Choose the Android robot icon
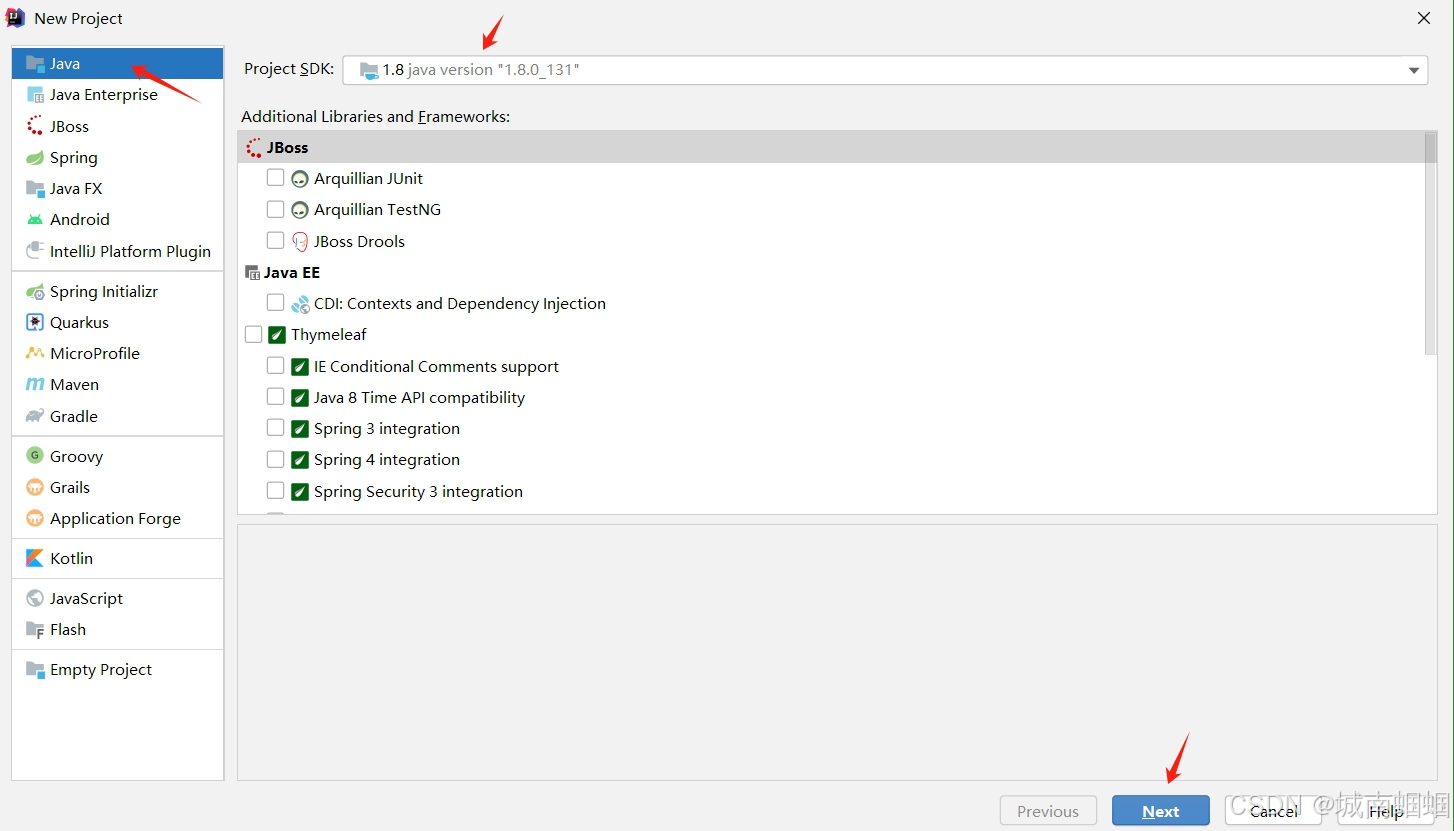 35,220
